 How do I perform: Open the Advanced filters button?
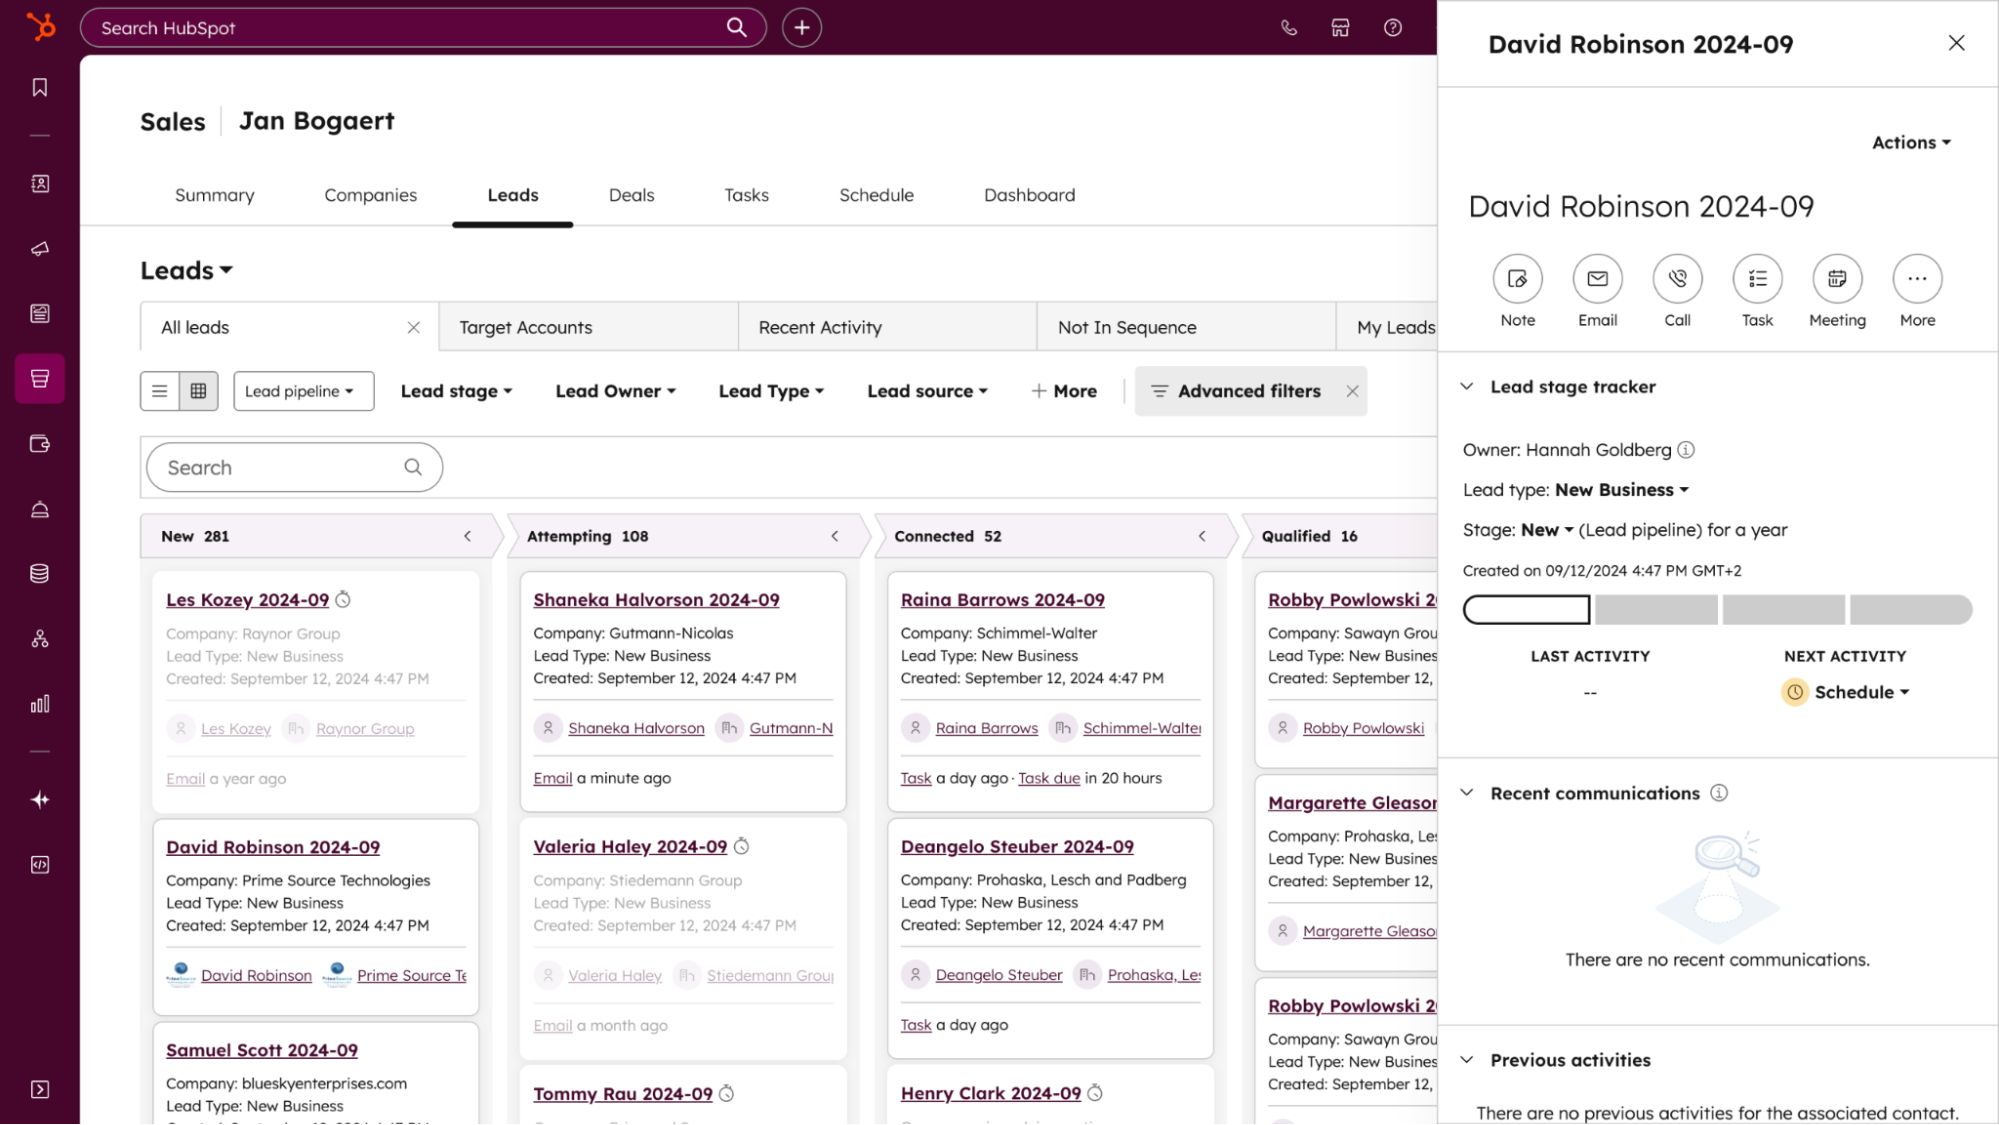(1237, 391)
